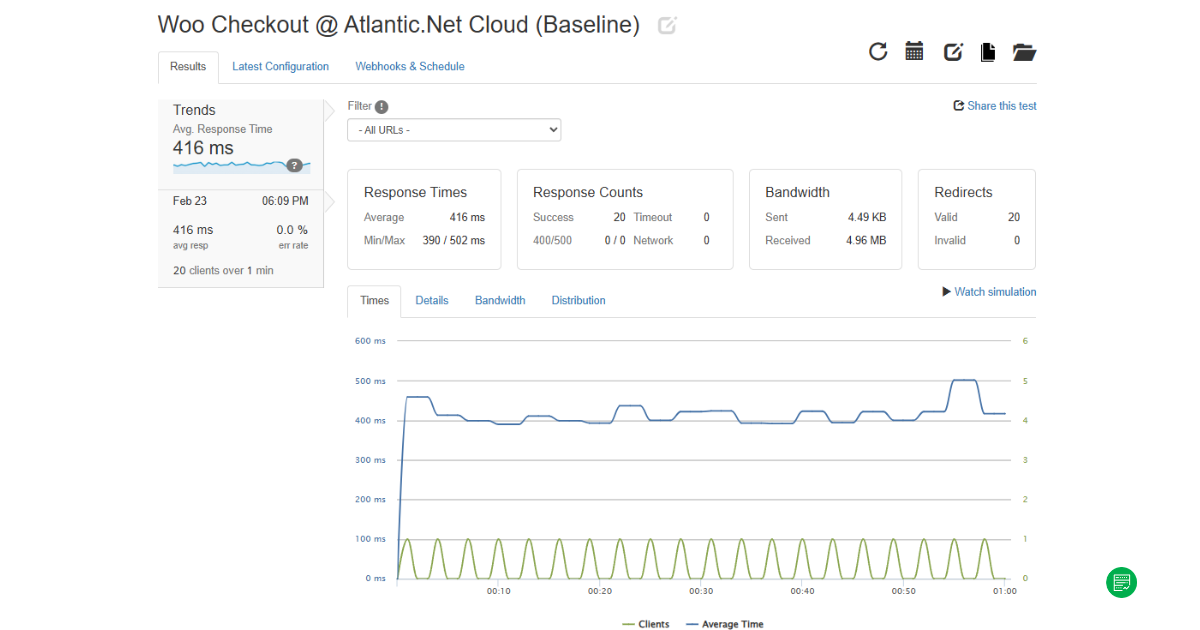Click the copy test document icon
This screenshot has width=1200, height=630.
click(988, 52)
